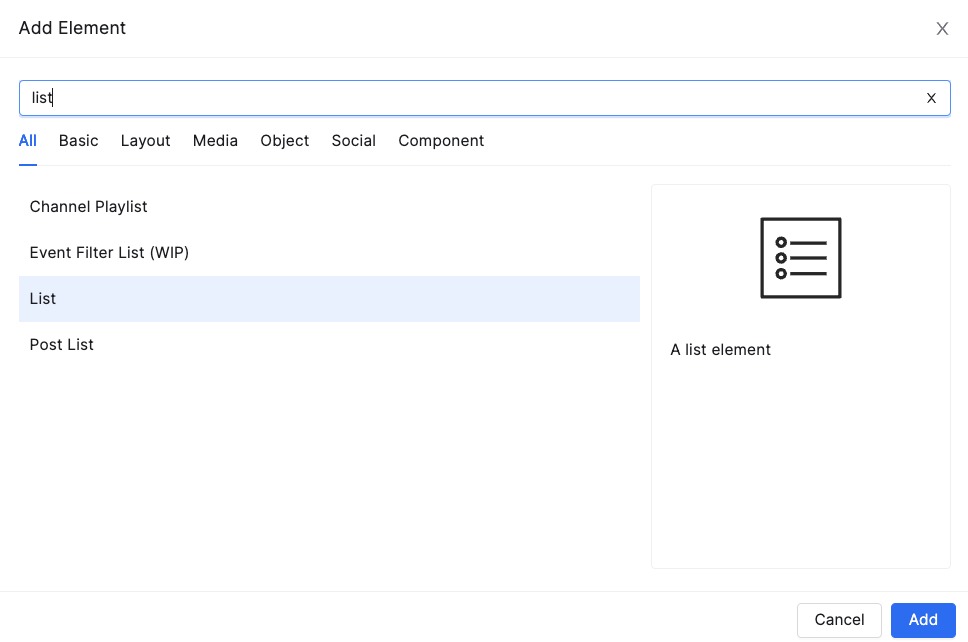Click the 'A list element' description

point(720,350)
